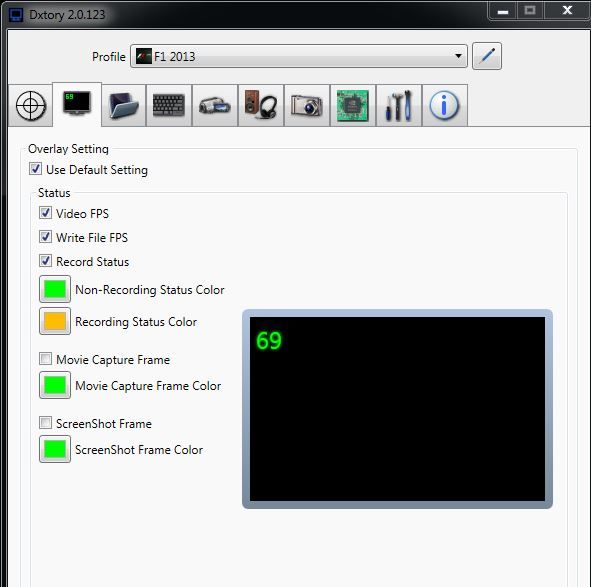Change the orange Recording Status Color
Screen dimensions: 591x587
[x=55, y=321]
